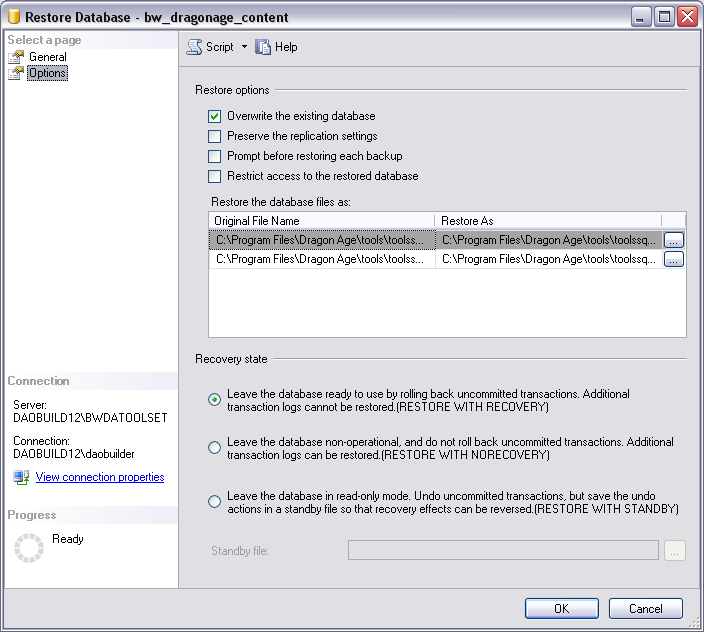The image size is (704, 632).
Task: Enable Preserve the replication settings
Action: (x=214, y=136)
